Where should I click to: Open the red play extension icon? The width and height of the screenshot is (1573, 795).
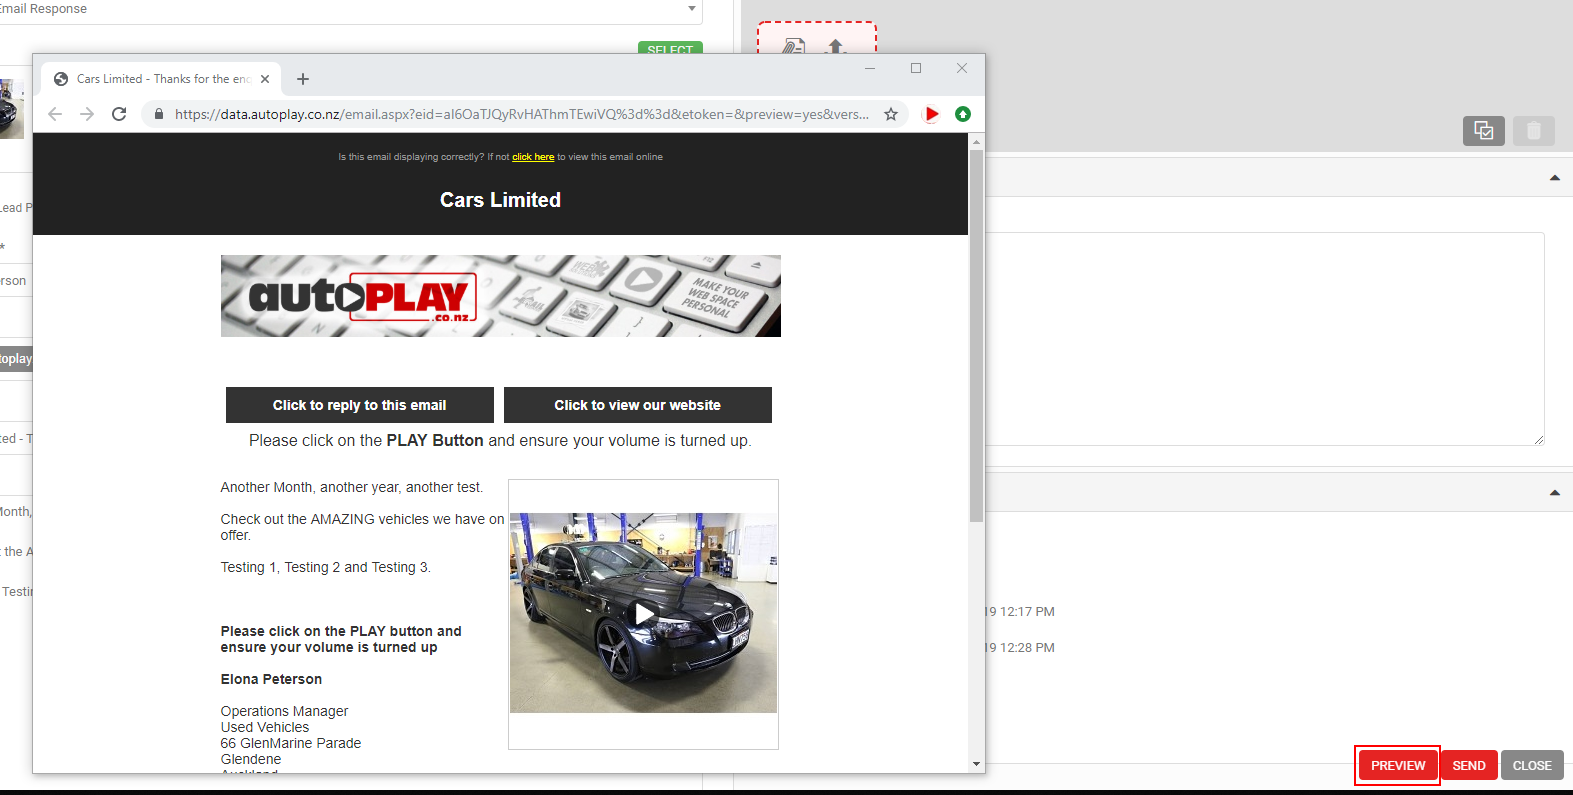click(931, 114)
